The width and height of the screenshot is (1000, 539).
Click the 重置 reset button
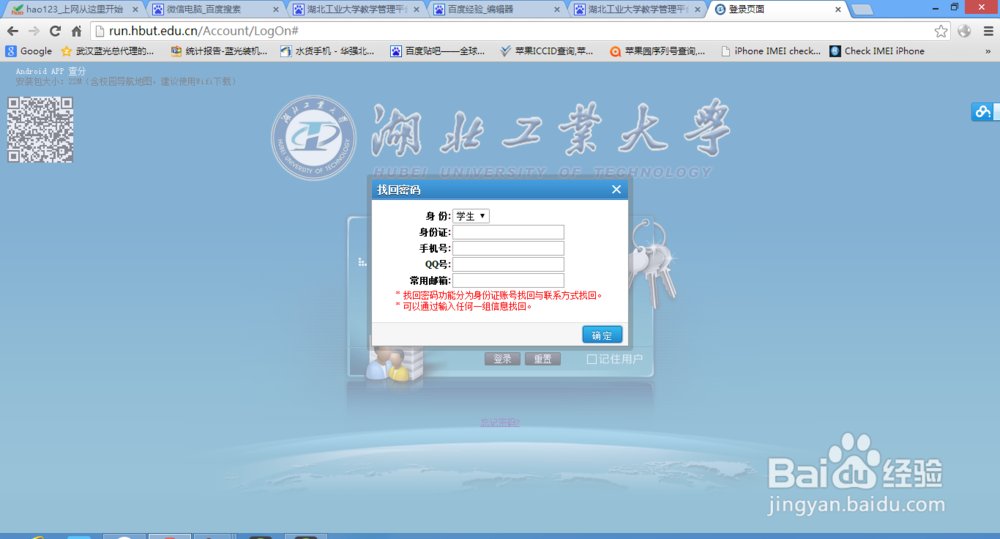pyautogui.click(x=543, y=359)
